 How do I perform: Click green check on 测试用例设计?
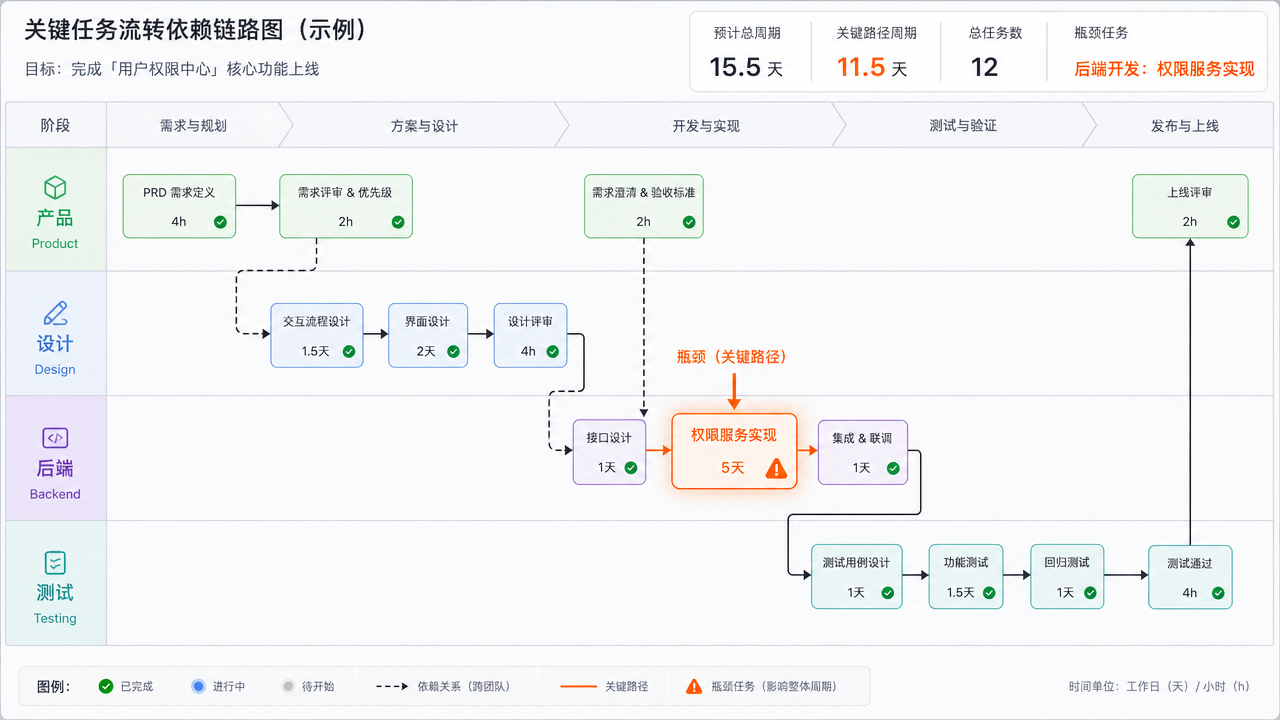tap(887, 592)
